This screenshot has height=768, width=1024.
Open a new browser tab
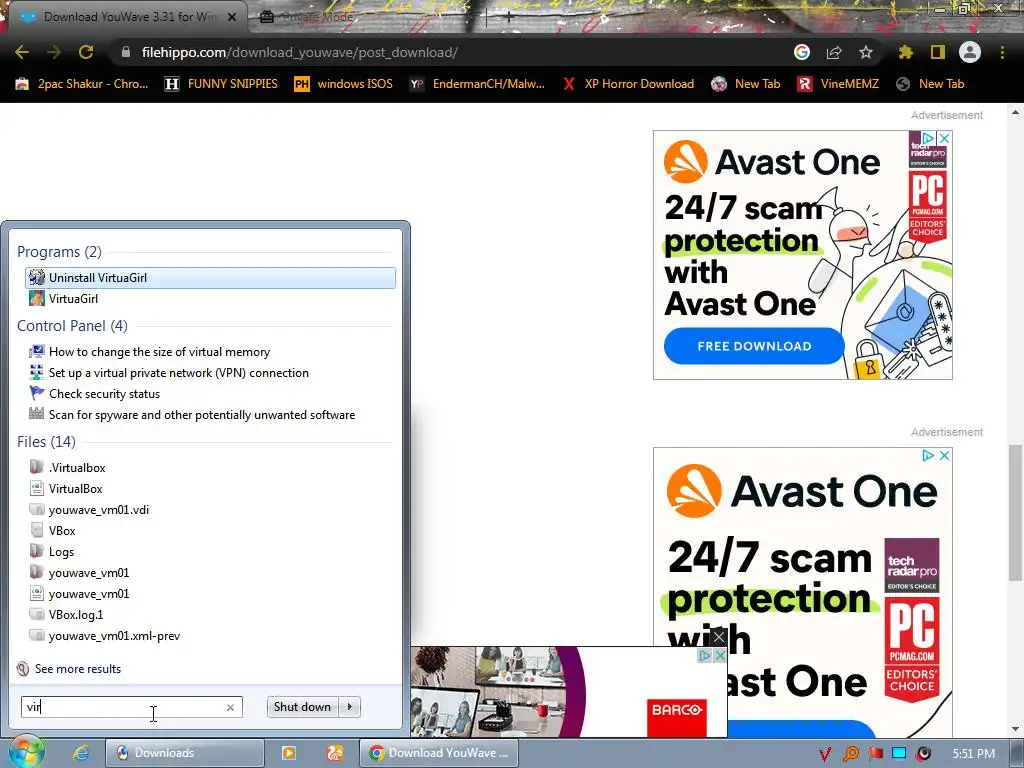point(509,18)
